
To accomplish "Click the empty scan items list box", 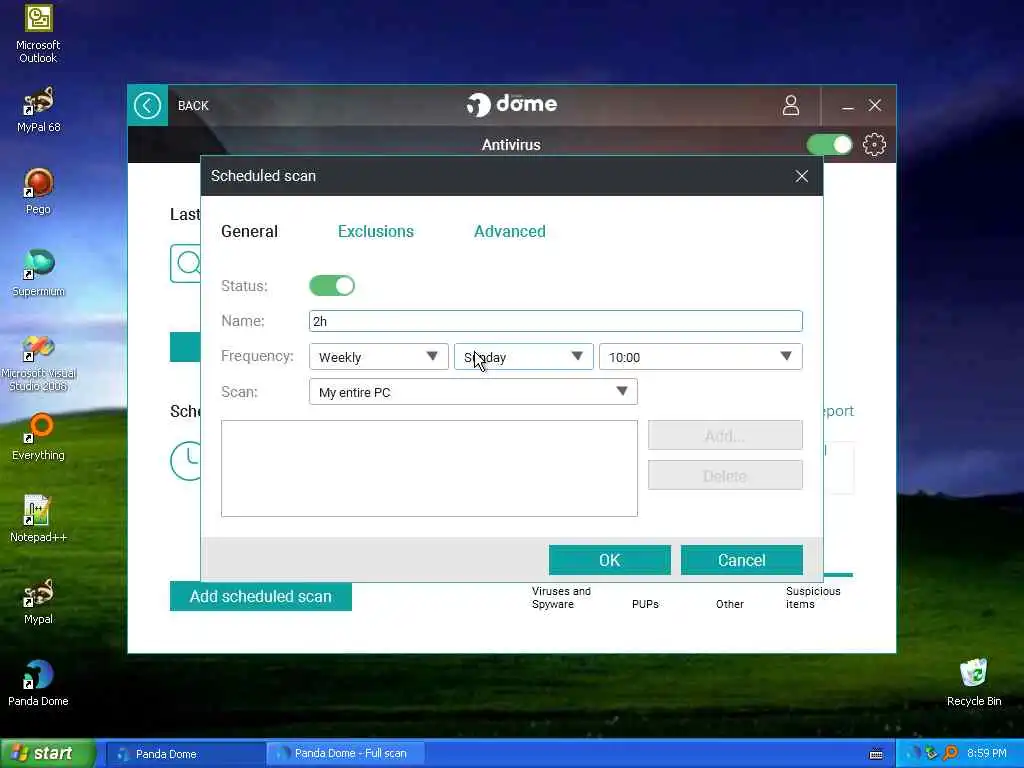I will point(429,468).
